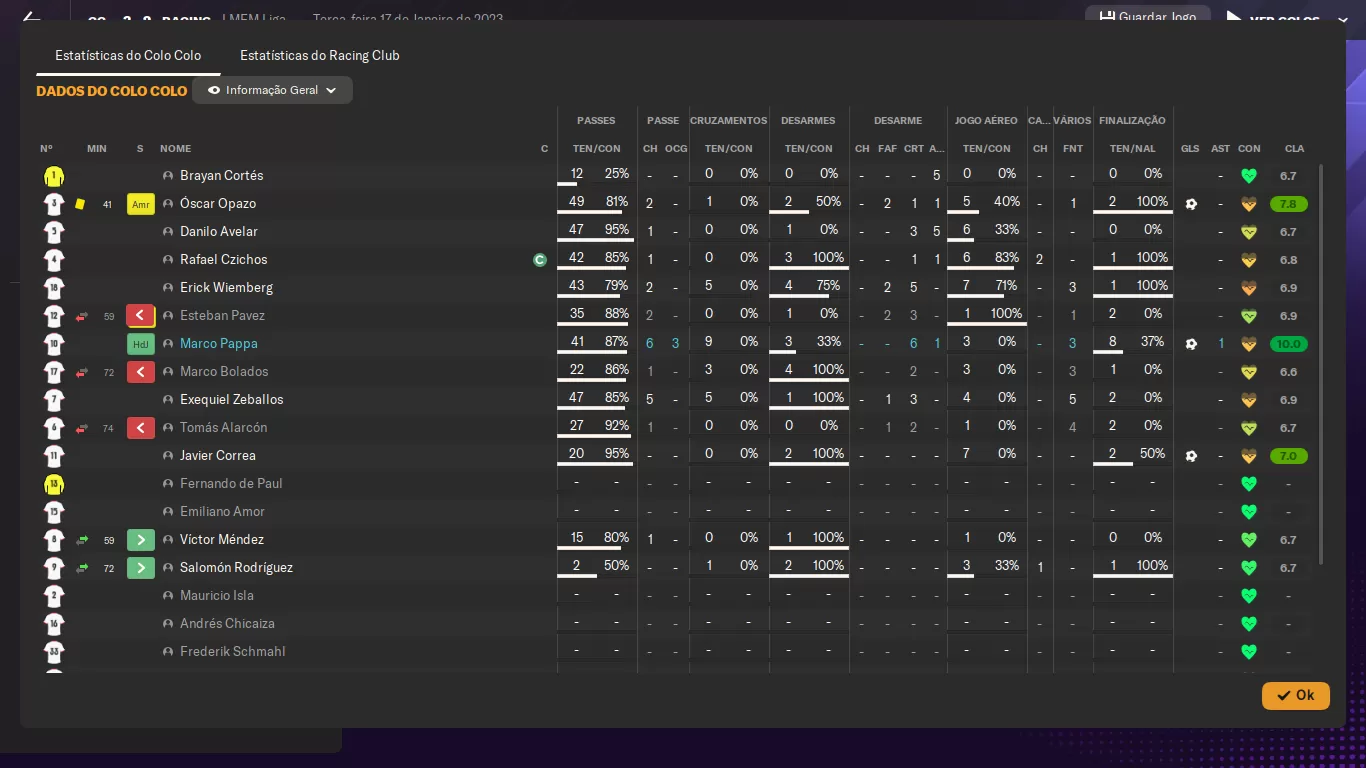Screen dimensions: 1366x768
Task: Click the Guardar Jogo button
Action: pos(1147,17)
